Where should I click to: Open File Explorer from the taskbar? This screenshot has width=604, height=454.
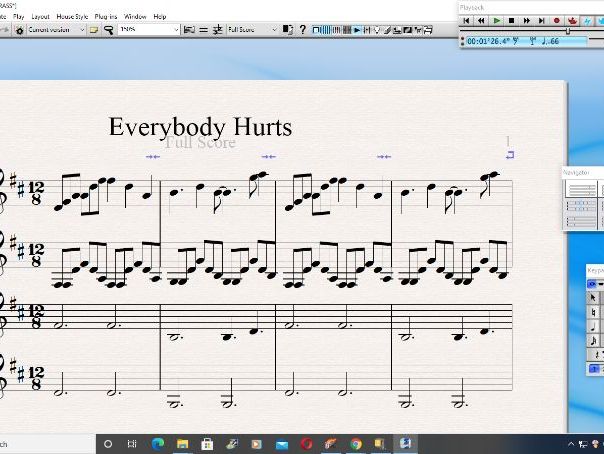(x=183, y=444)
